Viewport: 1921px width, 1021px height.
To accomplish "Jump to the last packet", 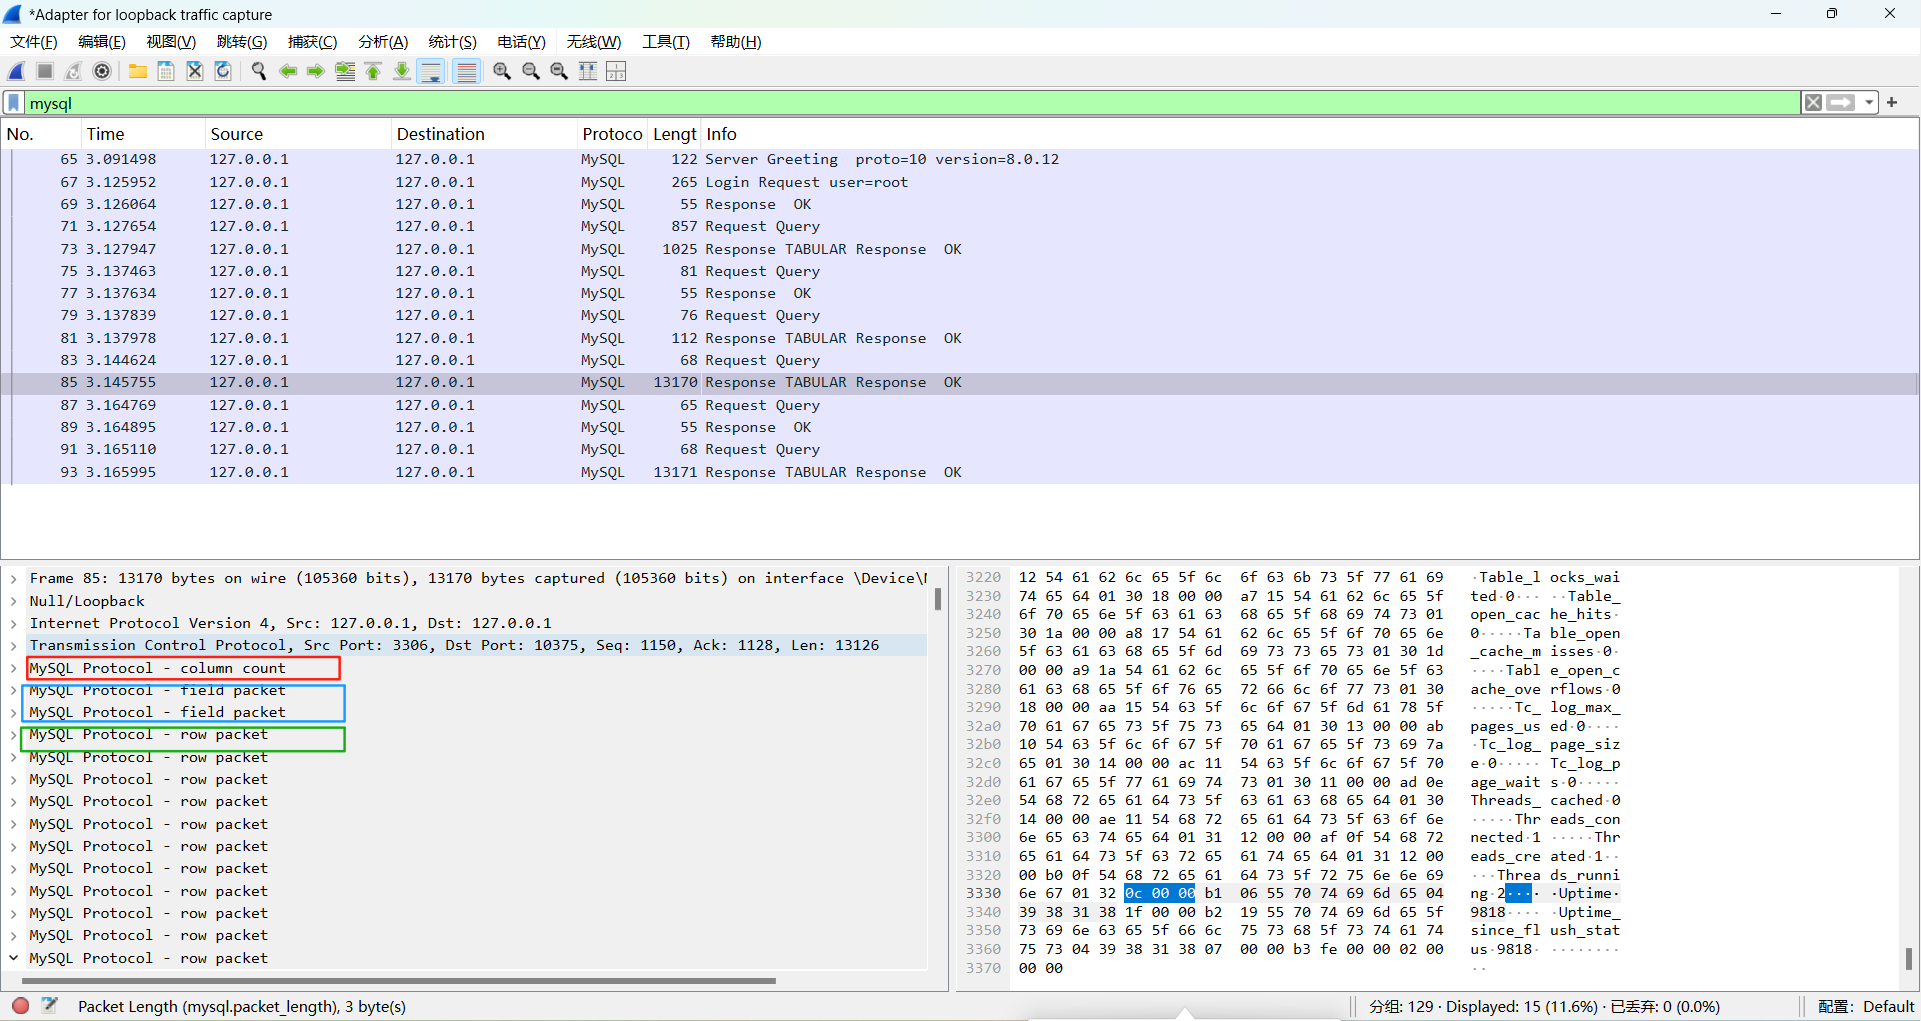I will pos(401,71).
